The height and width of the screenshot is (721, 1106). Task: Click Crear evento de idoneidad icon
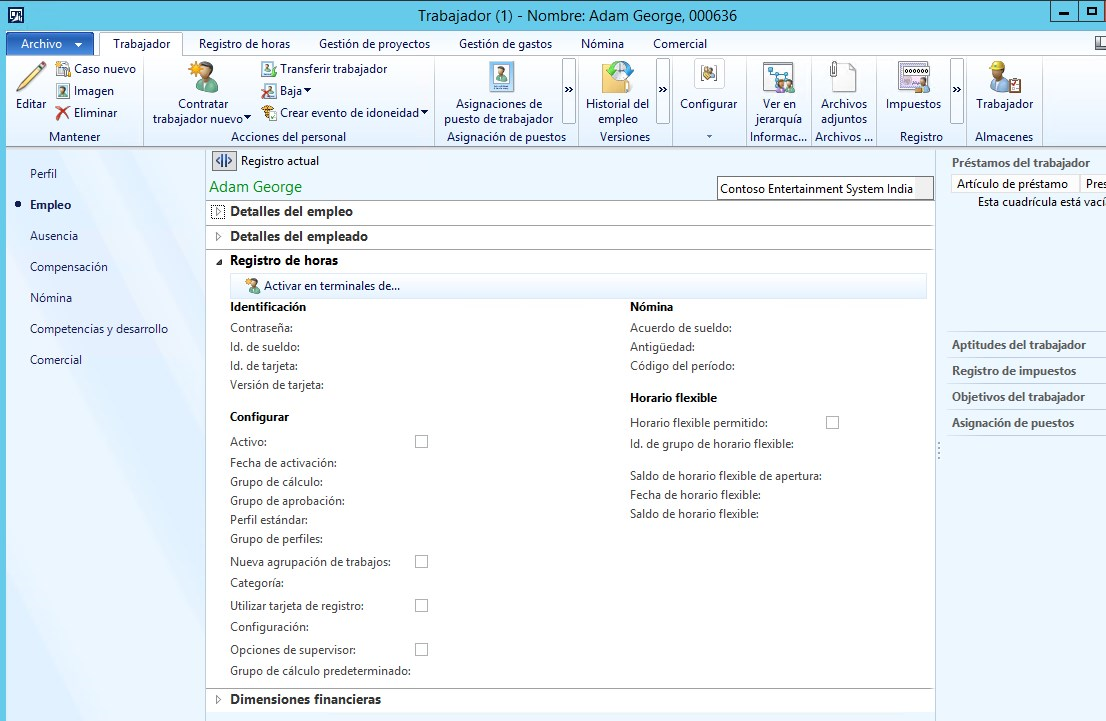(x=269, y=113)
